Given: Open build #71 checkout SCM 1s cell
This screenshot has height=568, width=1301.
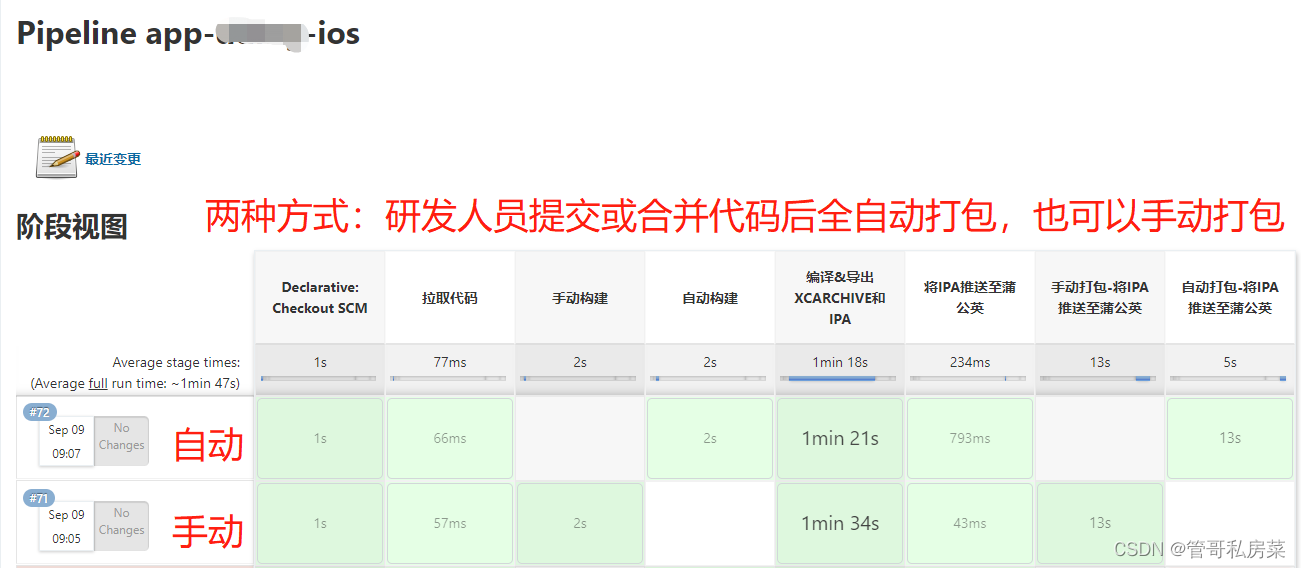Looking at the screenshot, I should [x=320, y=523].
